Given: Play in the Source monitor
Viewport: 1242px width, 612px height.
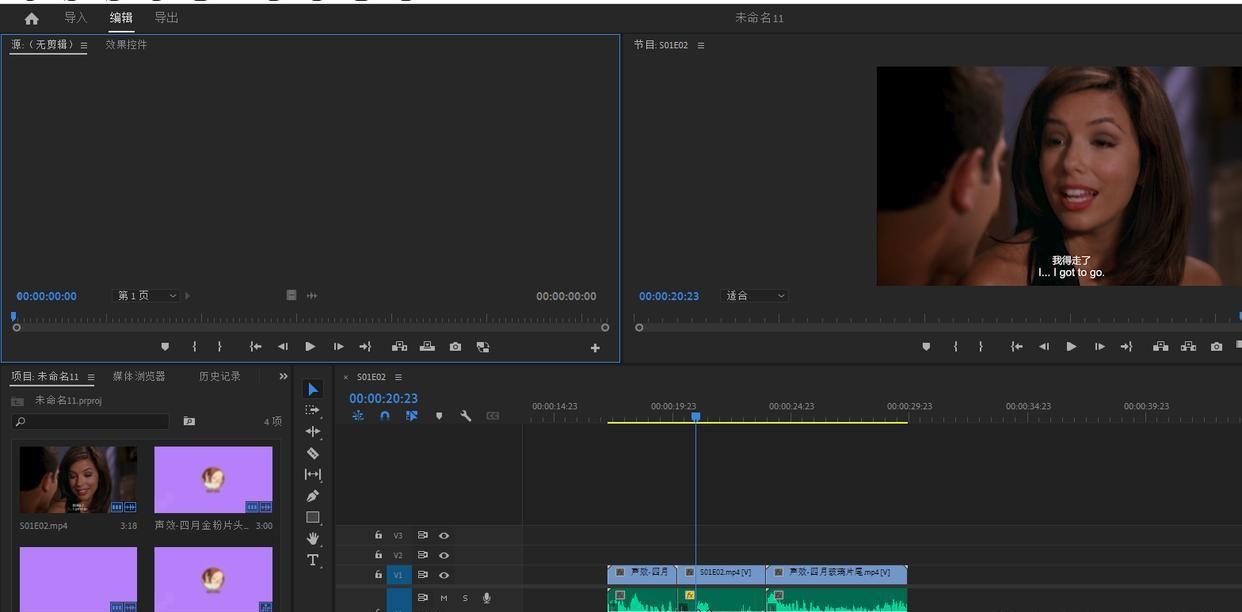Looking at the screenshot, I should (310, 347).
